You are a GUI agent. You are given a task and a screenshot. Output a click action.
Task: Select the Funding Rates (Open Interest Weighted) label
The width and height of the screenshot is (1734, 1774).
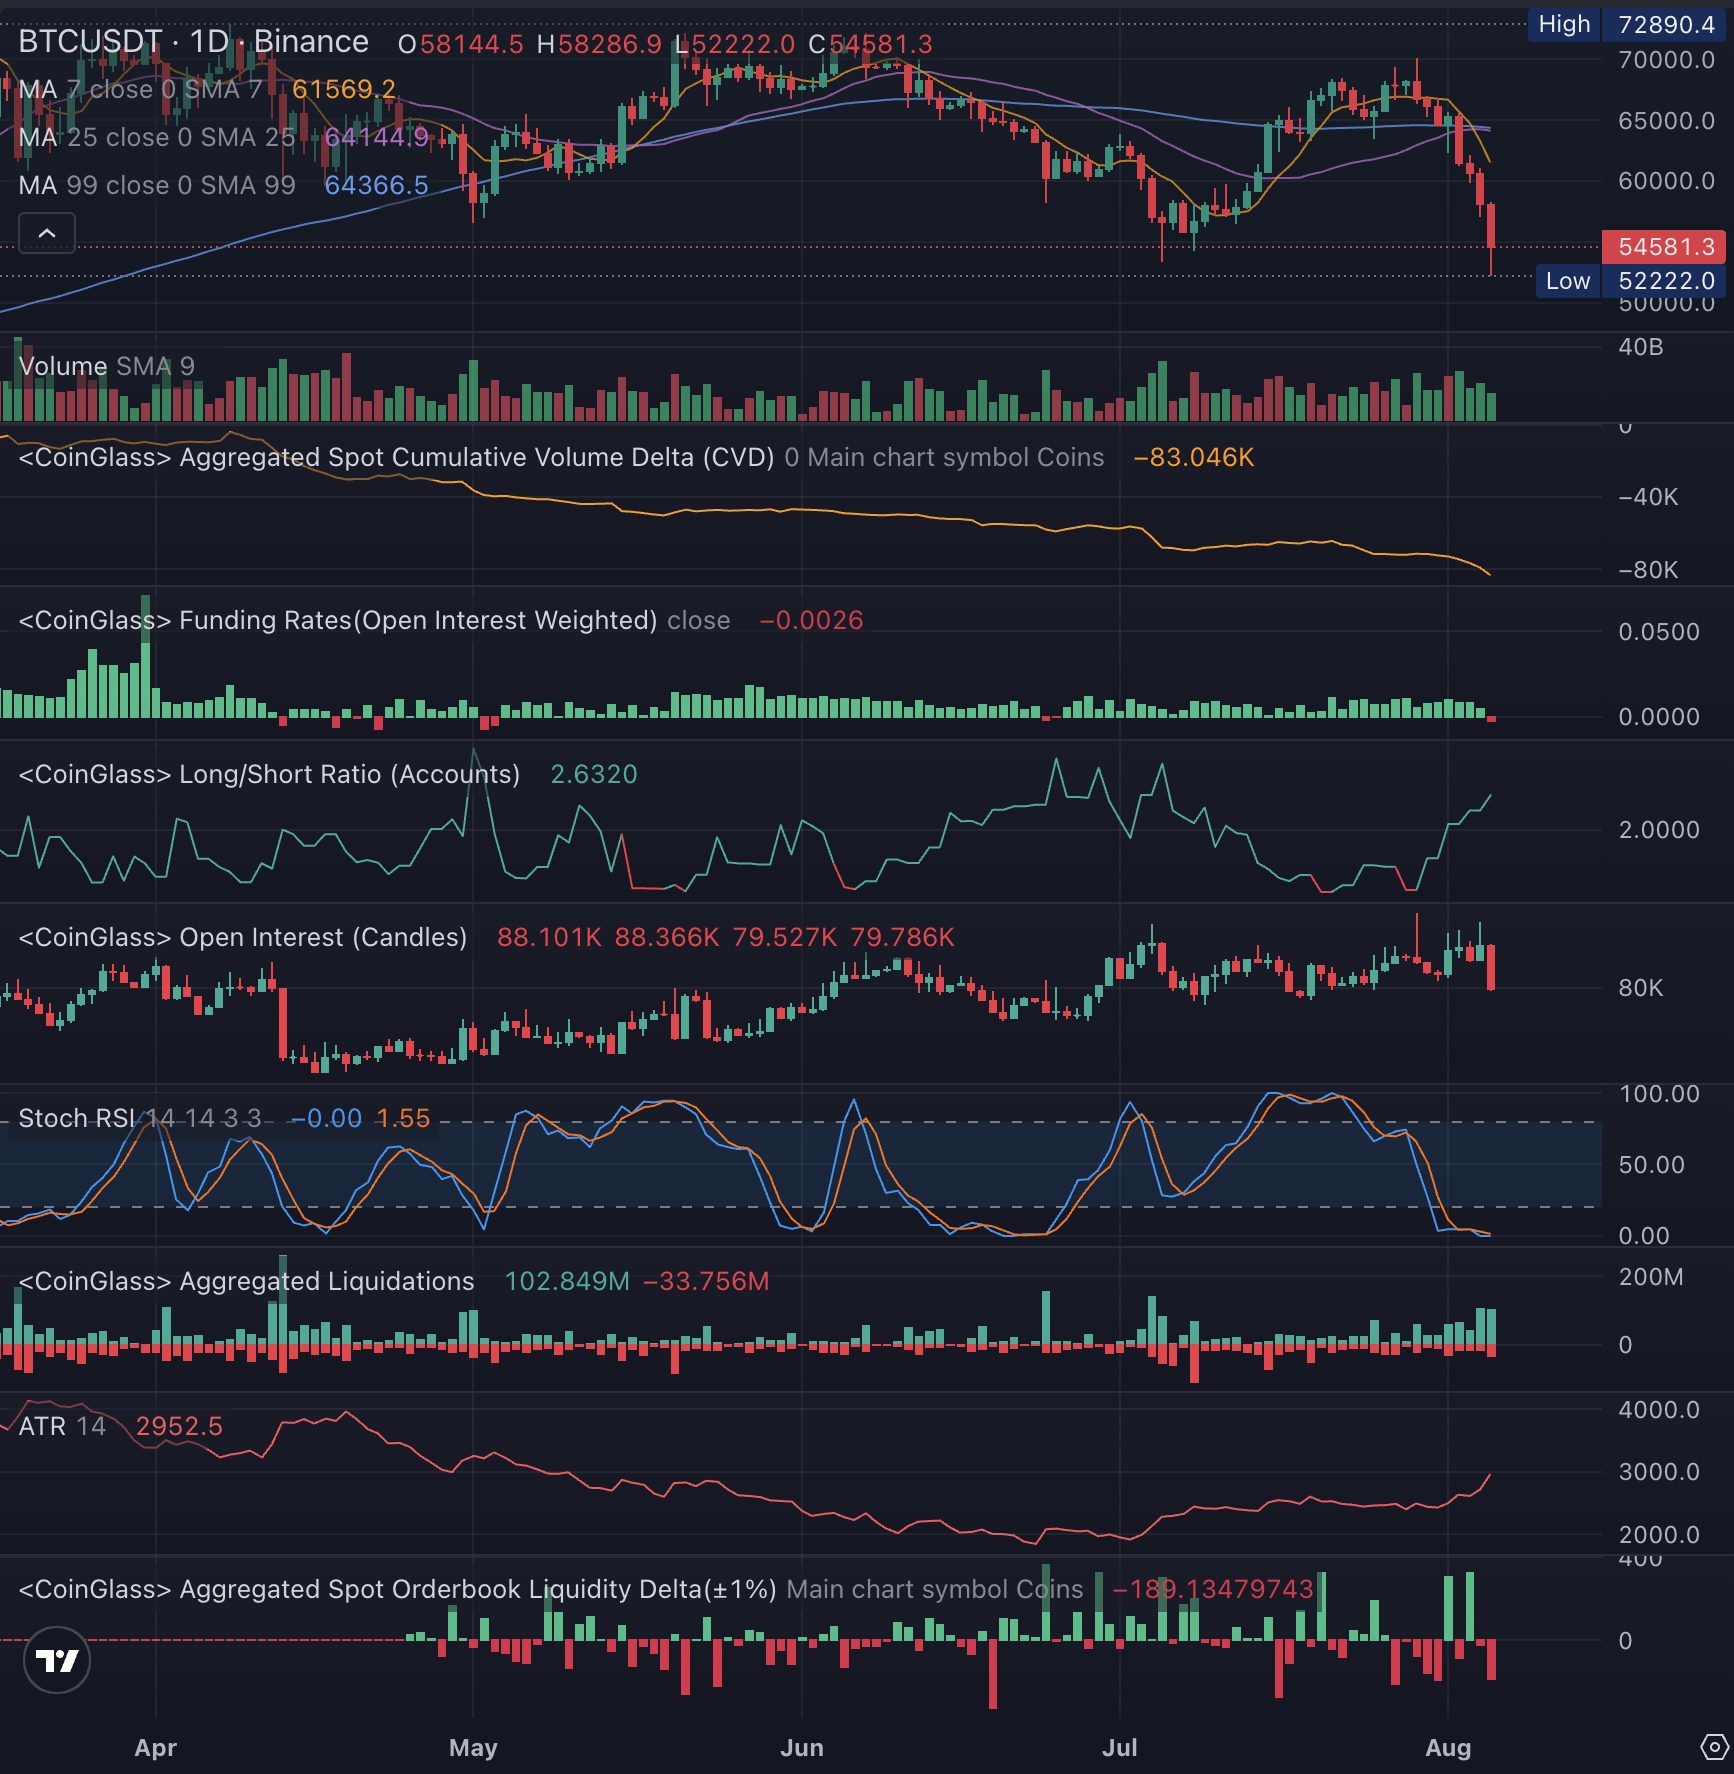coord(338,620)
